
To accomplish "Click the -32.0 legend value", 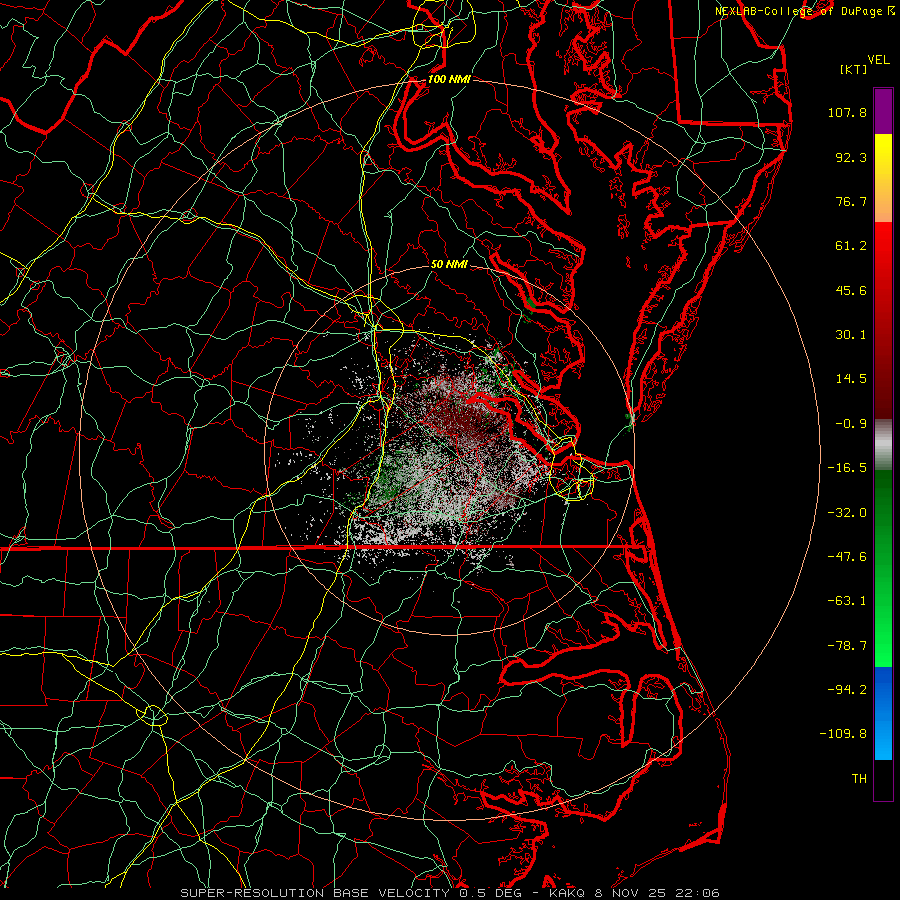I will pyautogui.click(x=847, y=513).
